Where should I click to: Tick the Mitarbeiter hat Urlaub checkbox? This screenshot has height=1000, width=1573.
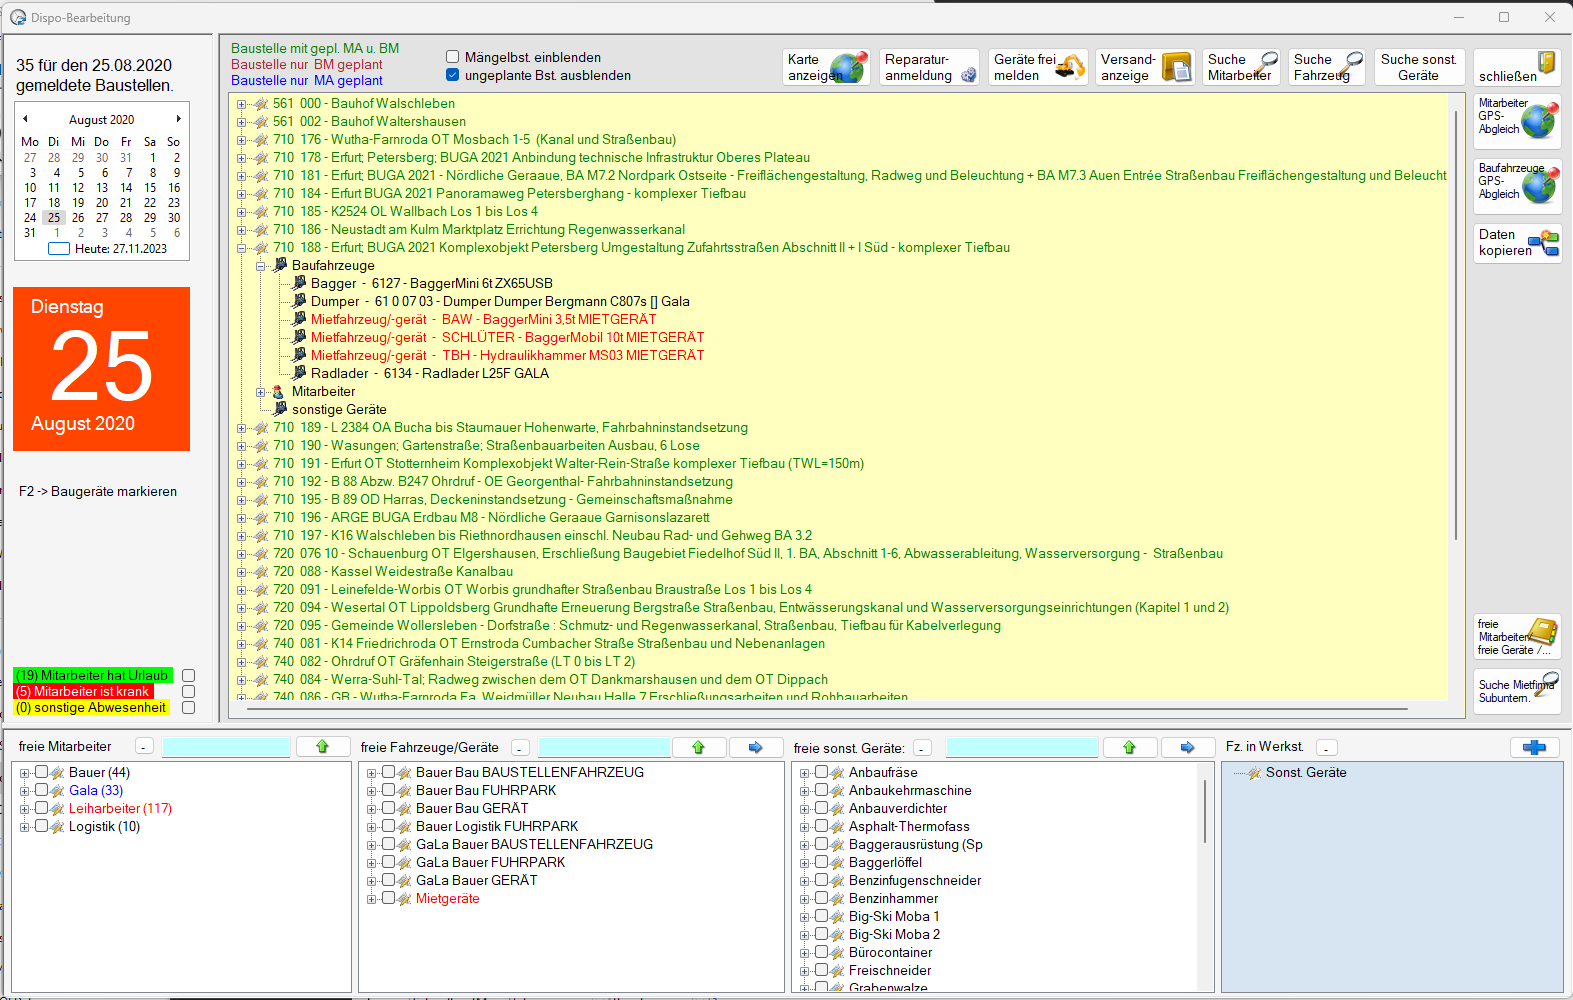click(x=188, y=676)
